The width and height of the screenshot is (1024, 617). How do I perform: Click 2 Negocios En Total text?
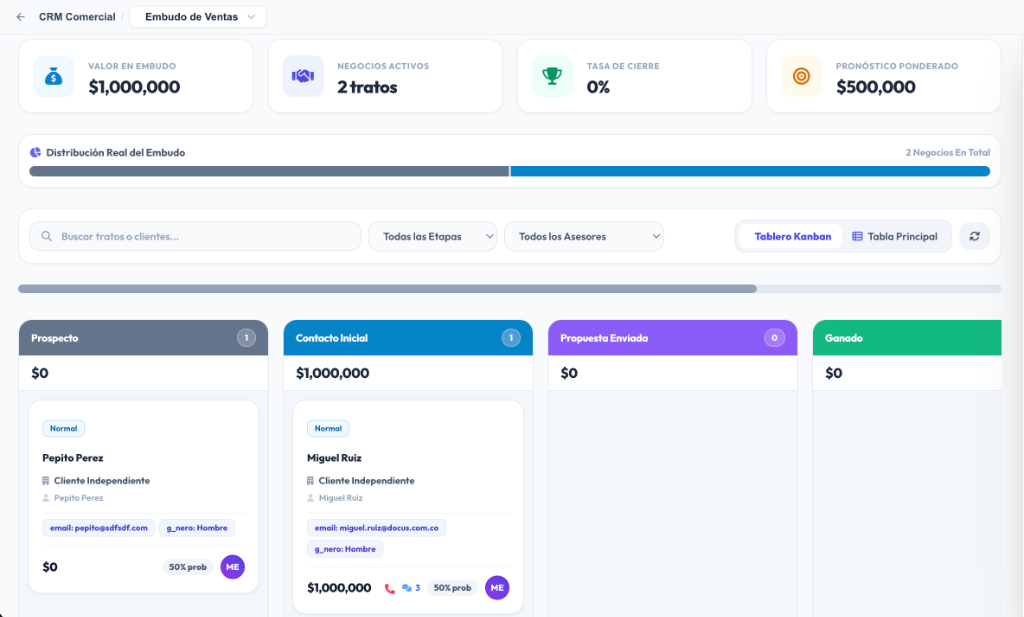(x=948, y=152)
